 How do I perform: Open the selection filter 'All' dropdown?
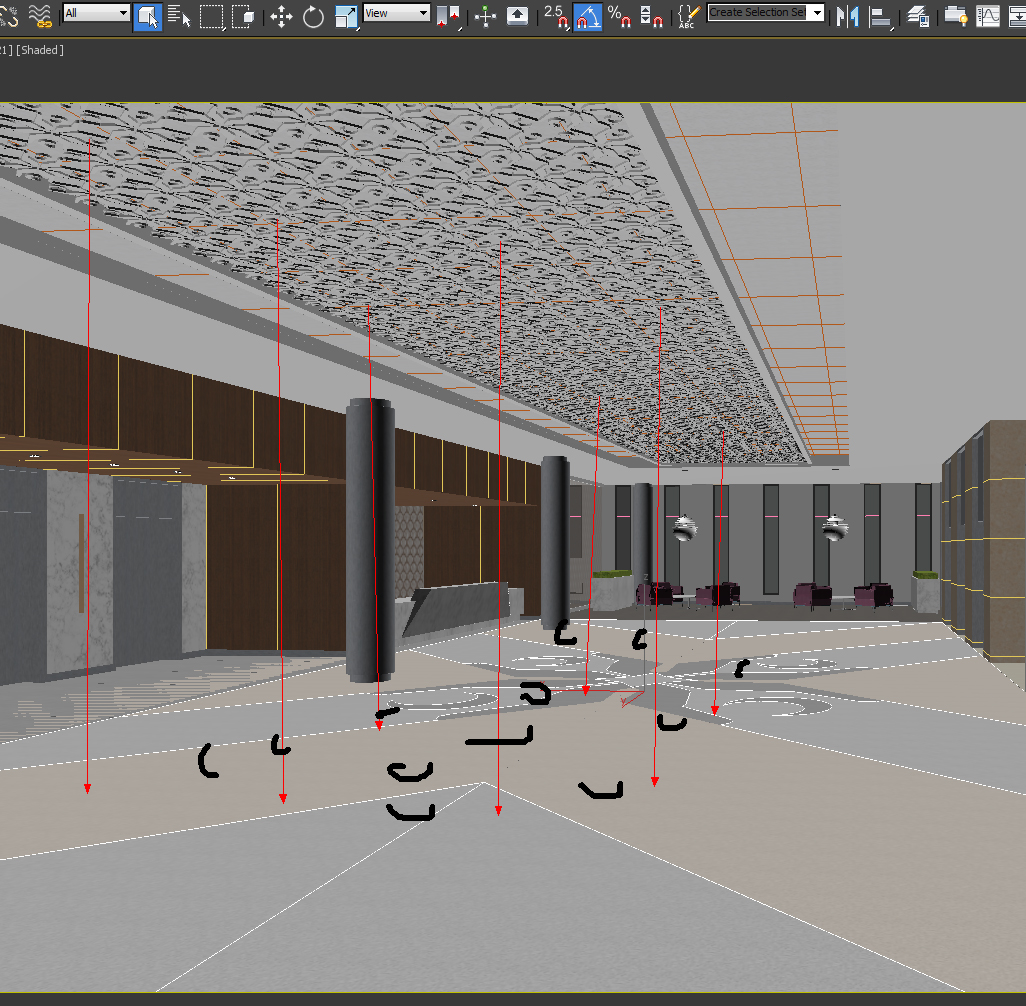(x=96, y=12)
